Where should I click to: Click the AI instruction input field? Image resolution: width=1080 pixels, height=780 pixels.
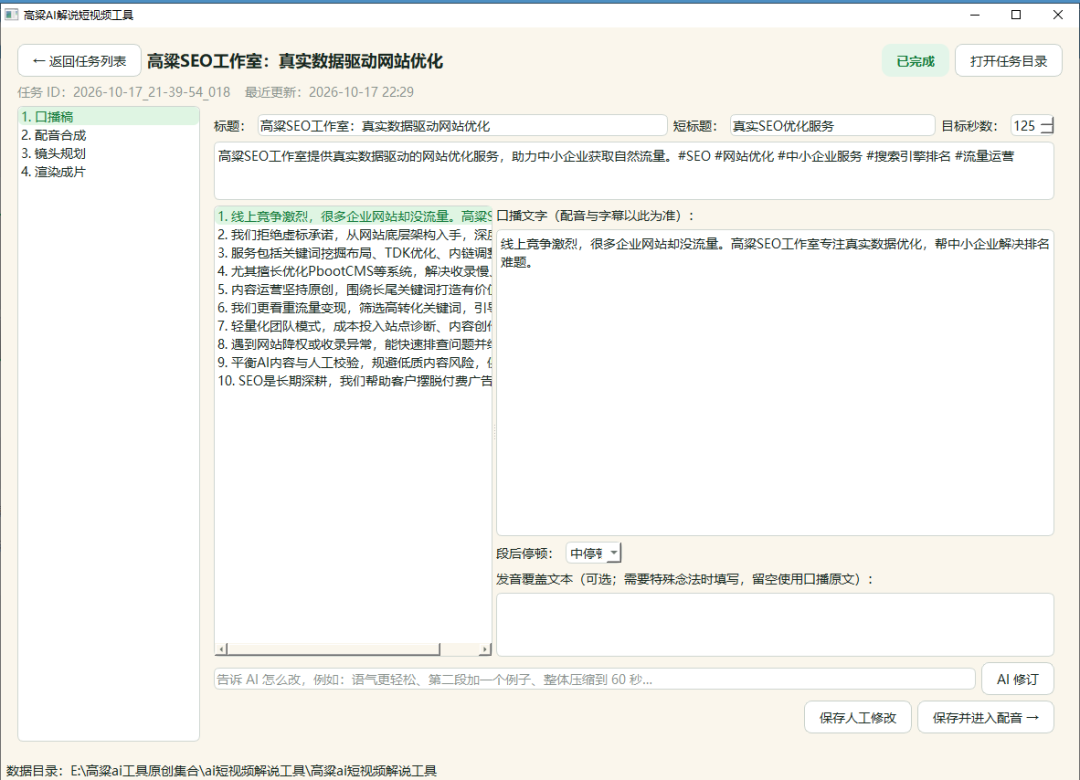click(x=594, y=679)
